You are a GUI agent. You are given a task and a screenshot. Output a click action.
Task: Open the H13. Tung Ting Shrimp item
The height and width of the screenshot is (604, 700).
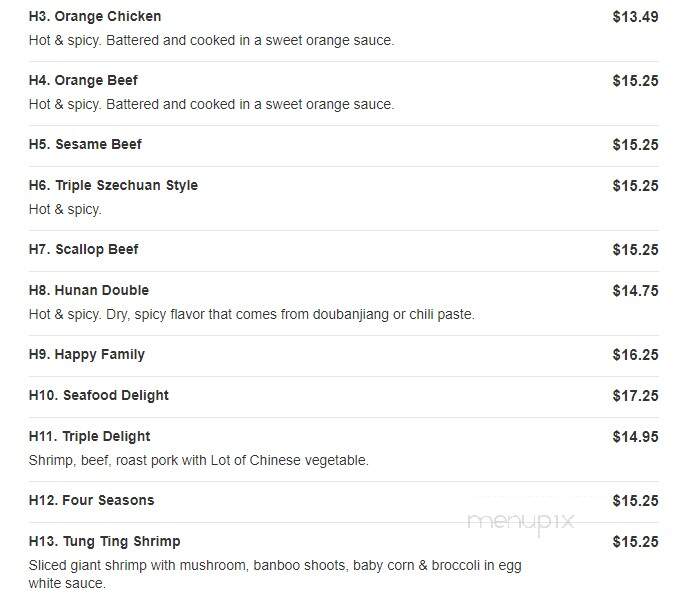(104, 541)
